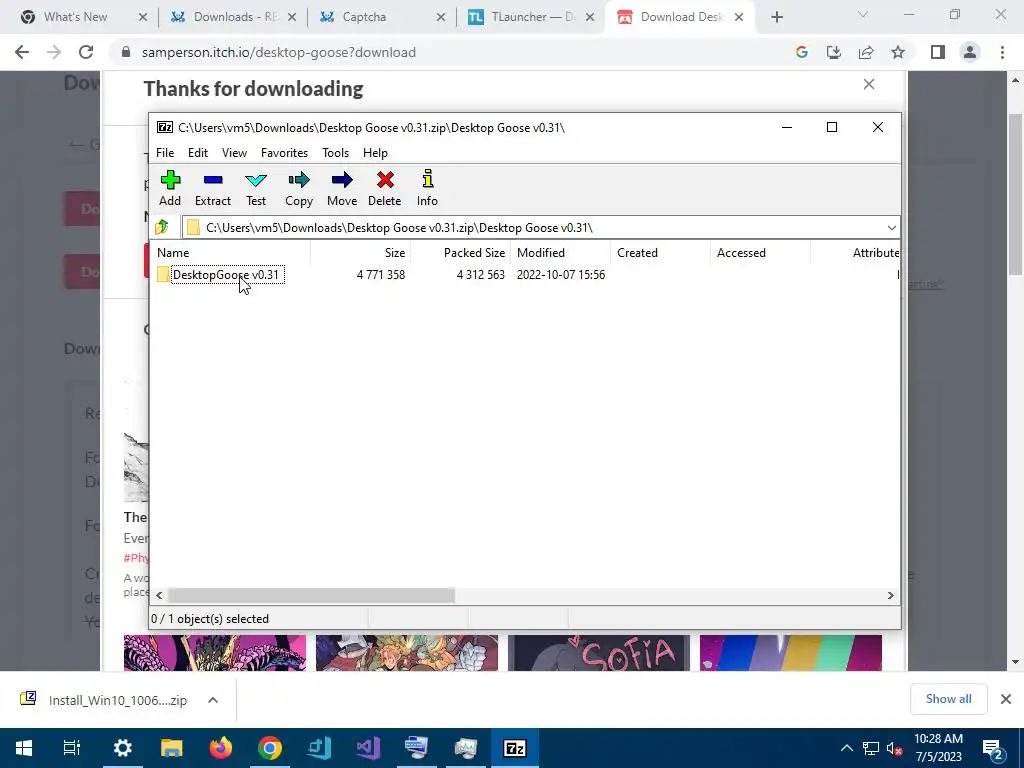Viewport: 1024px width, 768px height.
Task: Reload the itch.io page
Action: coord(86,52)
